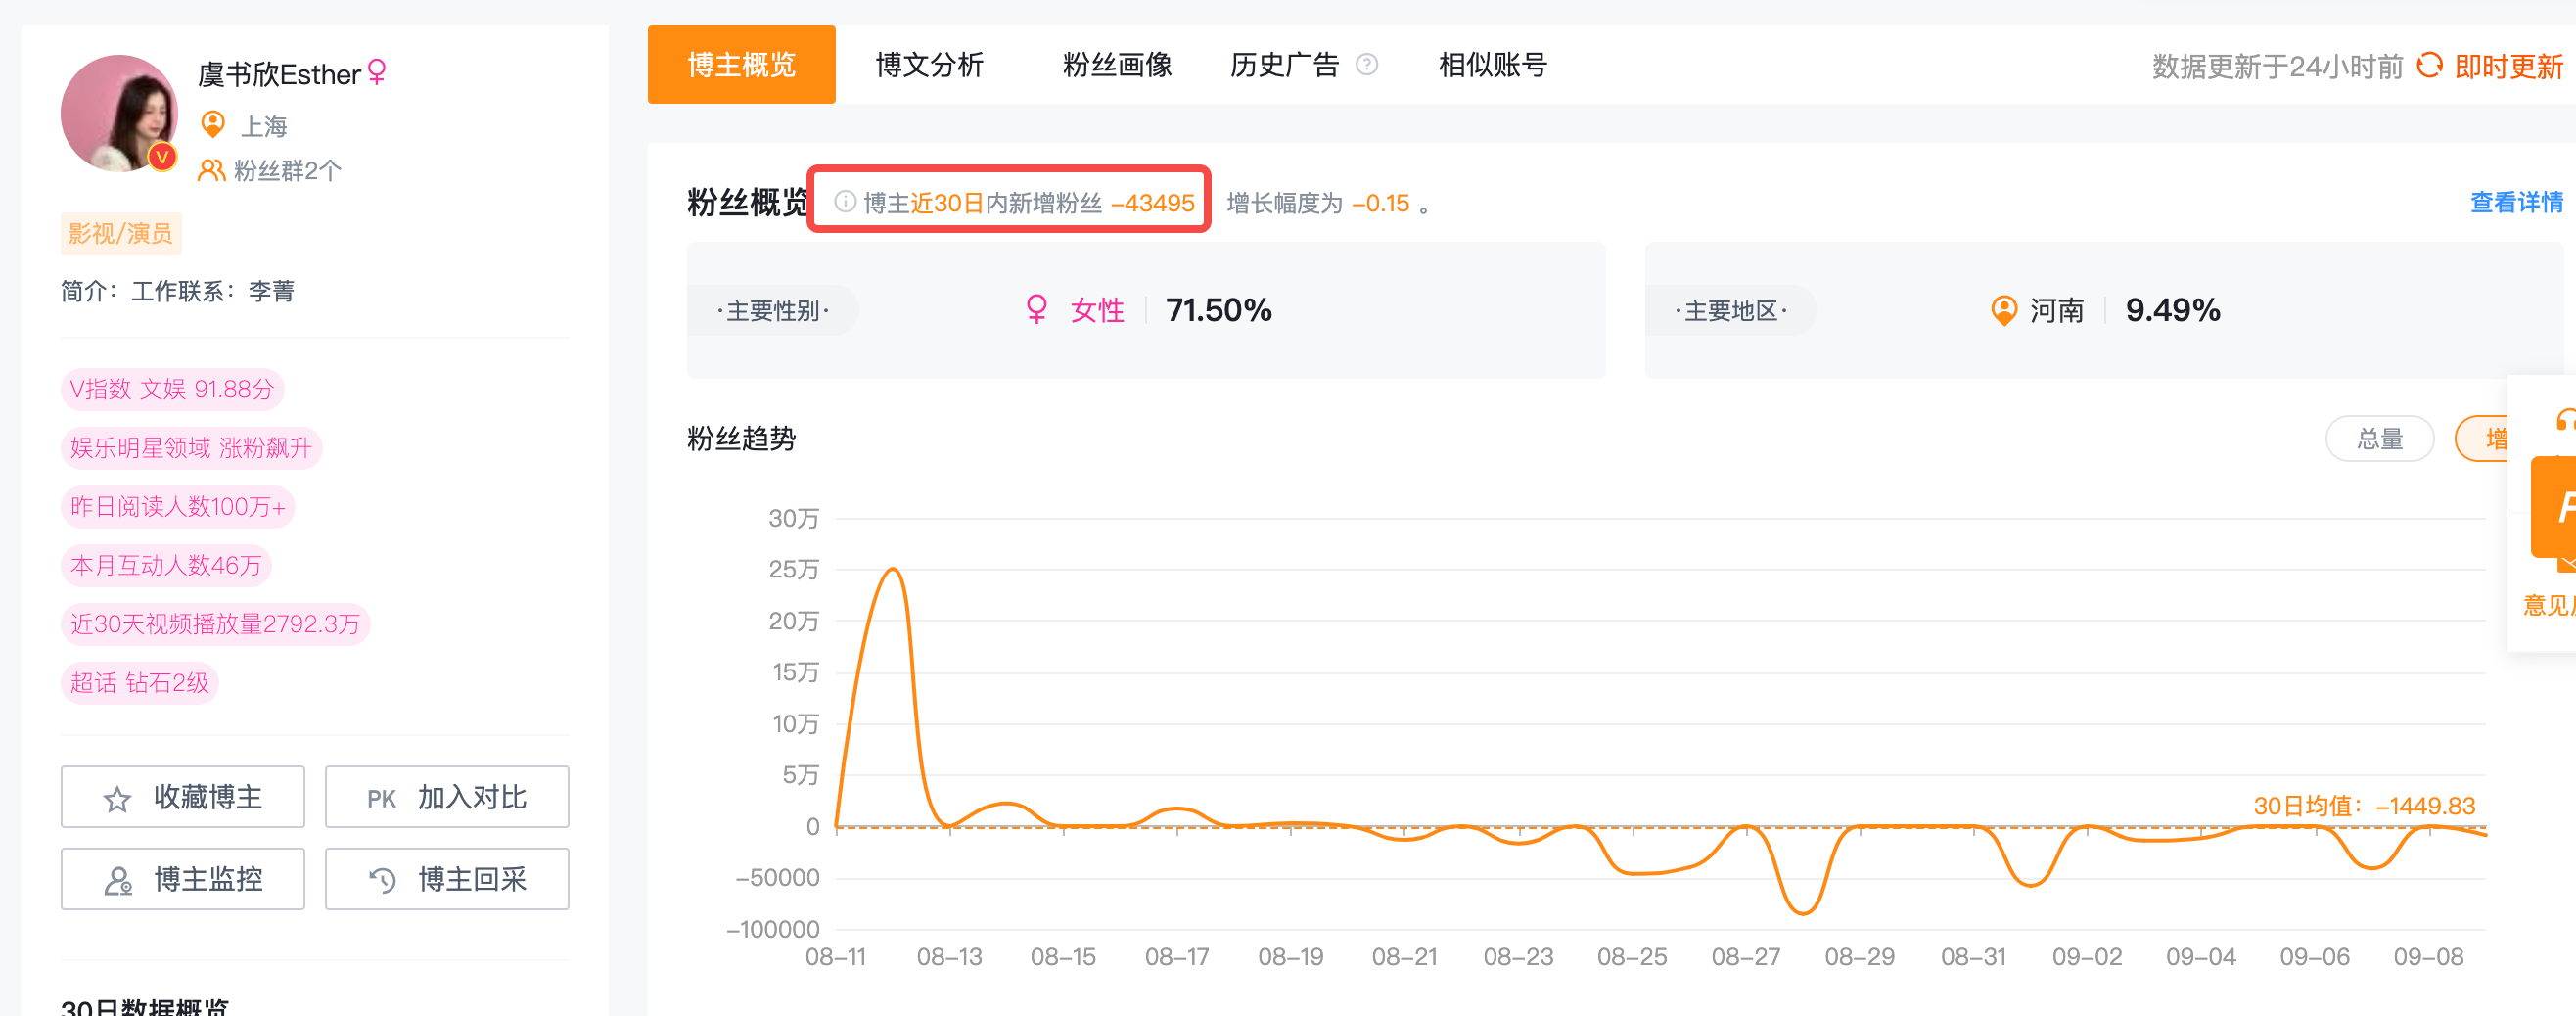
Task: Click the location pin icon beside 上海
Action: click(213, 125)
